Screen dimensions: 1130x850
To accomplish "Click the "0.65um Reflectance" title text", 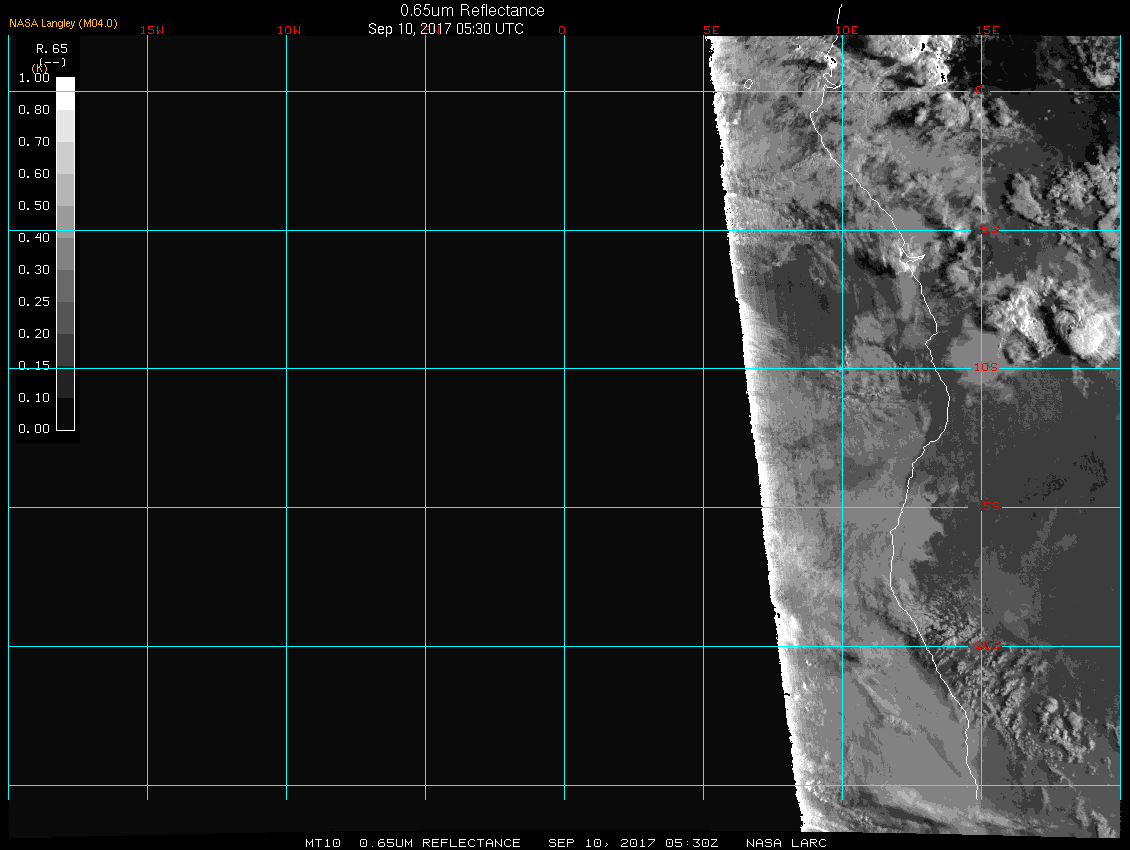I will 472,10.
